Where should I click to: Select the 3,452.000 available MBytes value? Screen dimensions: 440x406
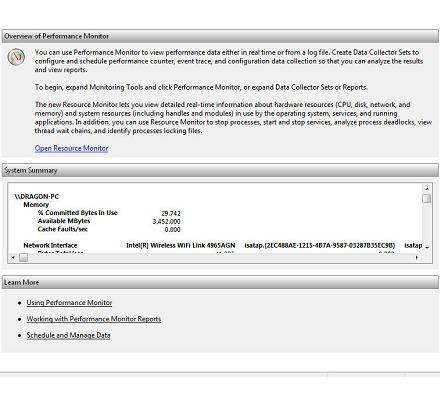(166, 221)
